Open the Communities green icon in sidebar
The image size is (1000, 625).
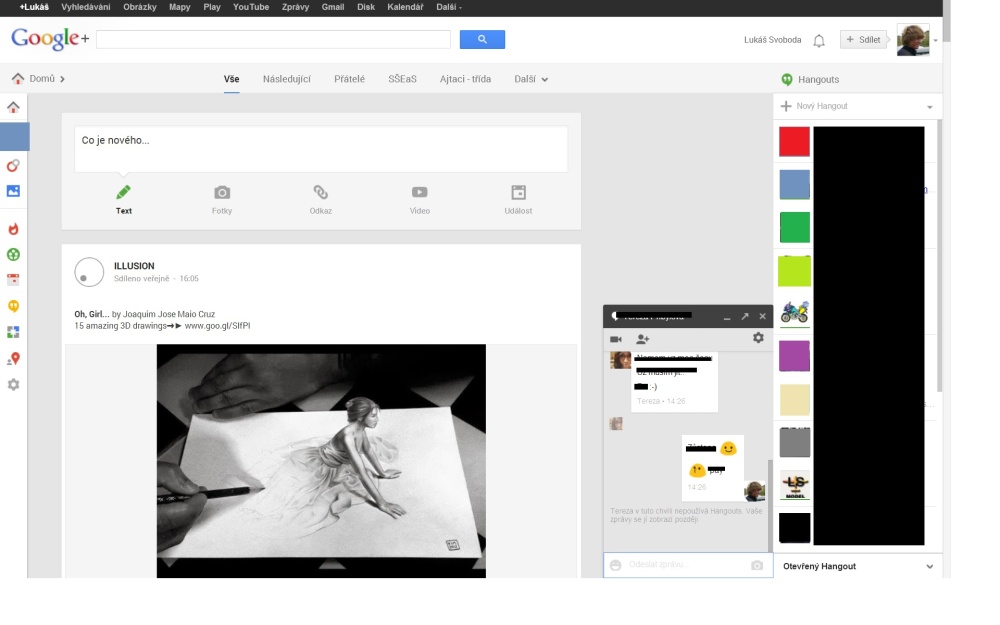point(13,254)
